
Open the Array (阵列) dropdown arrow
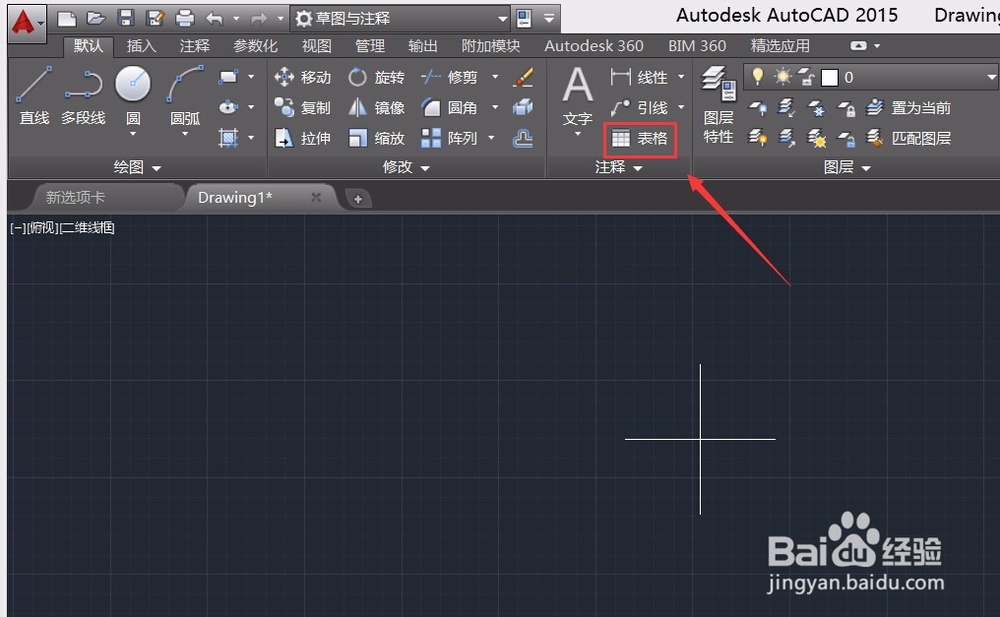coord(491,137)
